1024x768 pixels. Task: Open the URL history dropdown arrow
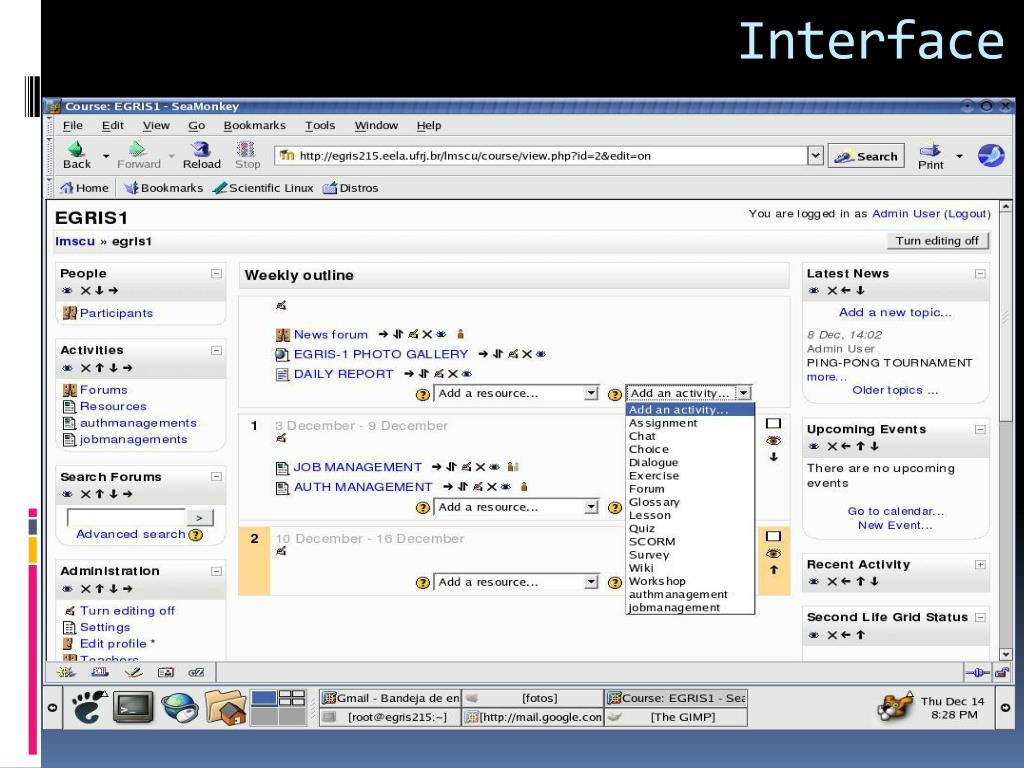pyautogui.click(x=815, y=155)
